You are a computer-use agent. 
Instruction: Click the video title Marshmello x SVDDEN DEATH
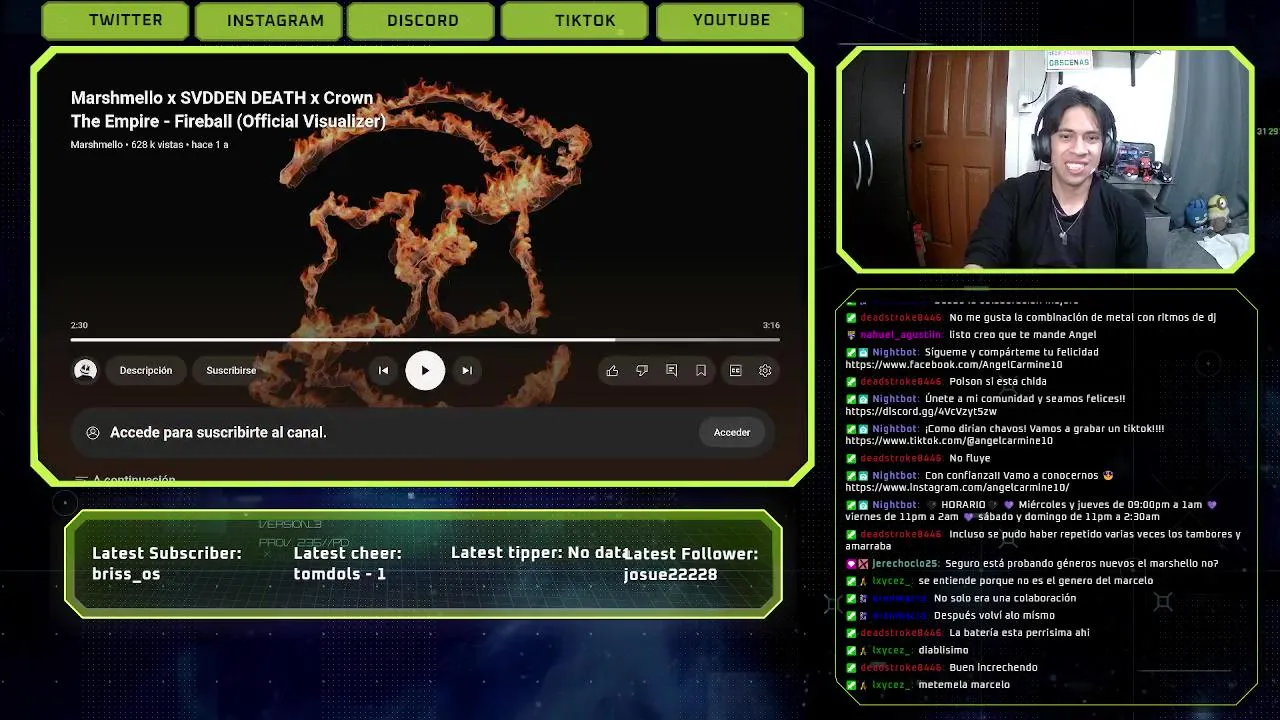tap(228, 109)
